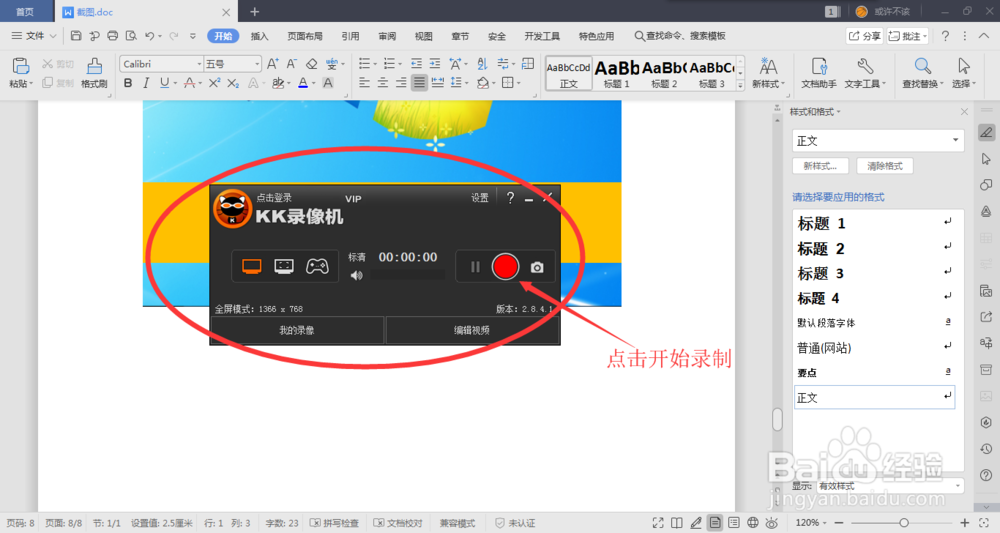Click the 批注 comment button

click(x=908, y=36)
